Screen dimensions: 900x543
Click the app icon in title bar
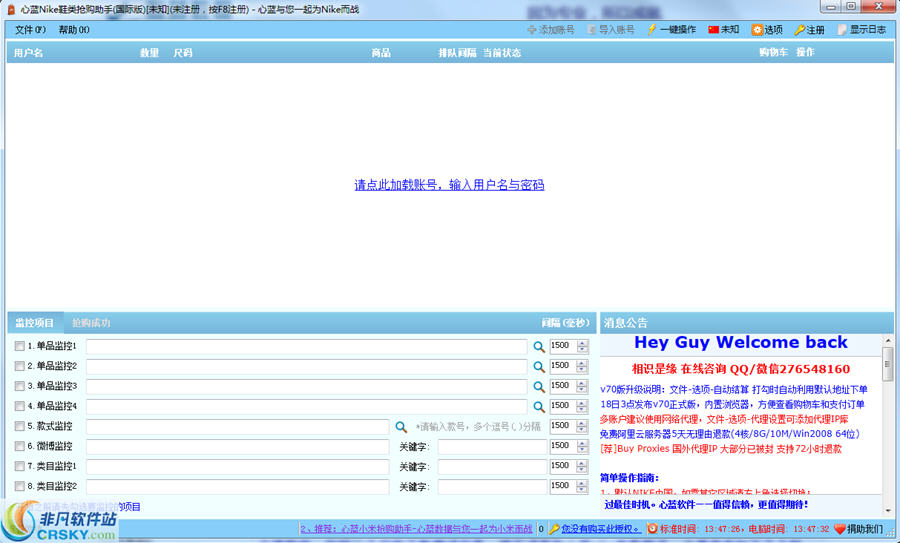11,9
